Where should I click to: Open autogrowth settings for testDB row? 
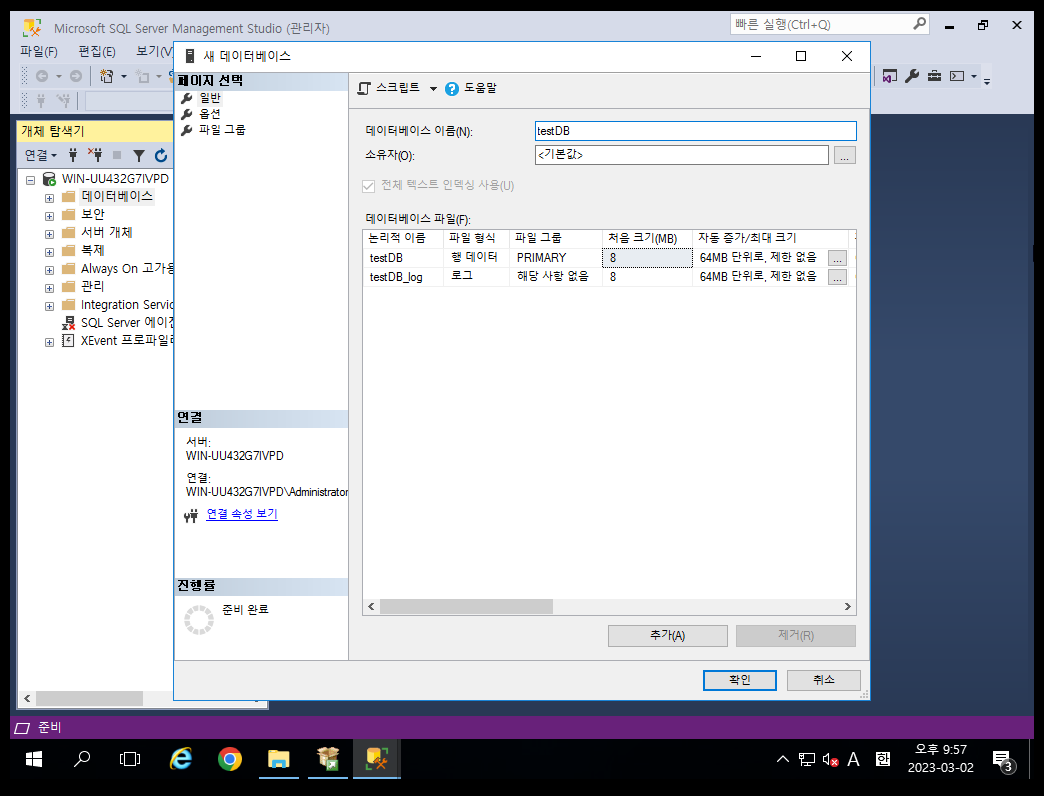(838, 258)
